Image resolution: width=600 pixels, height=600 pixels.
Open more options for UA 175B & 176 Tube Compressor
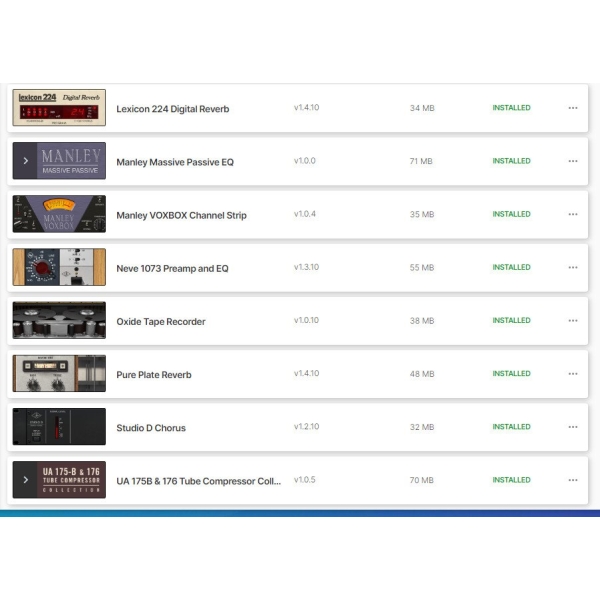[572, 480]
